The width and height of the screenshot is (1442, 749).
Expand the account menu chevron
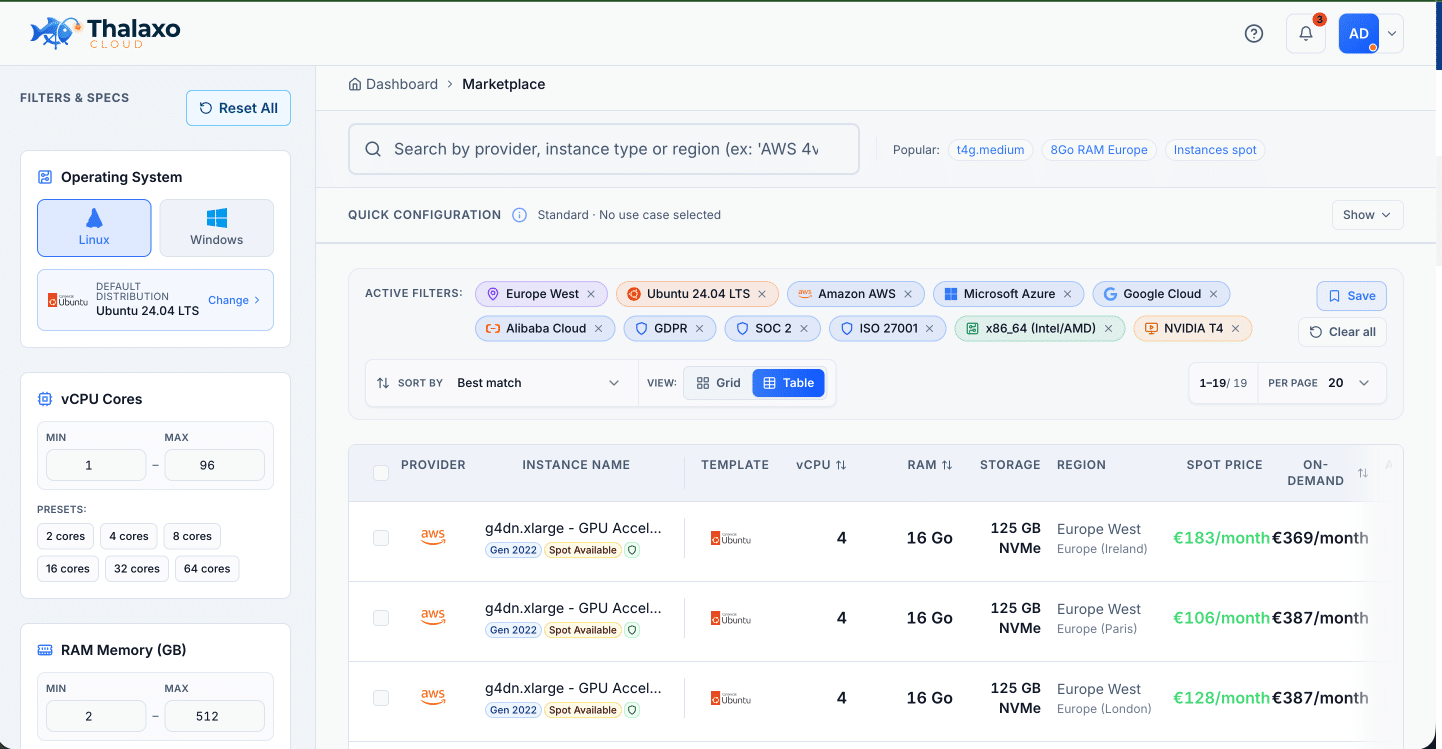tap(1392, 33)
